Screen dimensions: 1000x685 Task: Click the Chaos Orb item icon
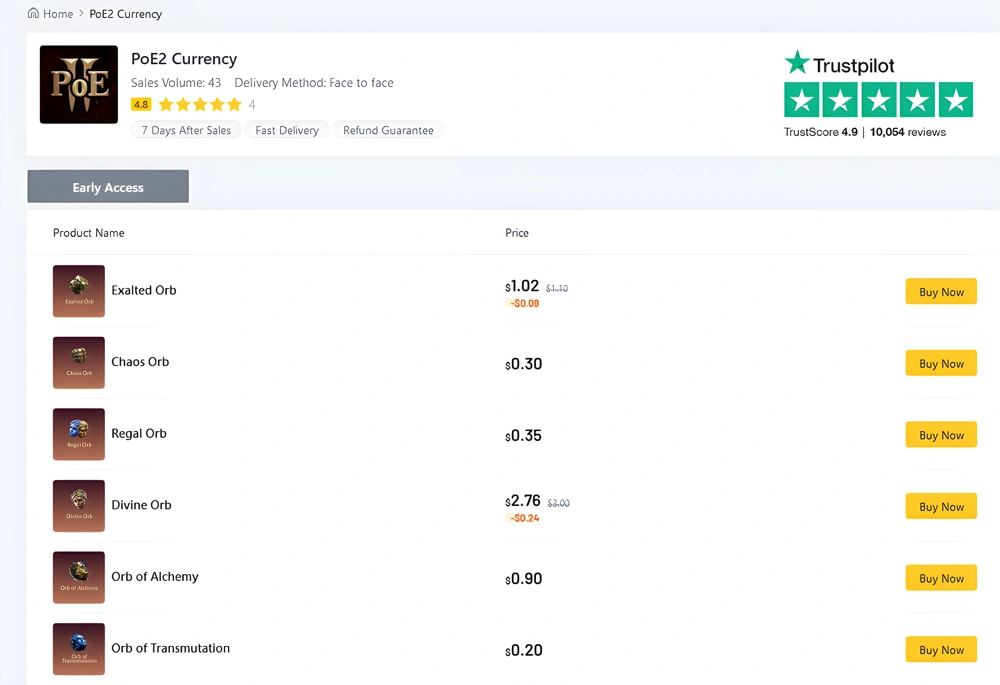click(x=79, y=363)
